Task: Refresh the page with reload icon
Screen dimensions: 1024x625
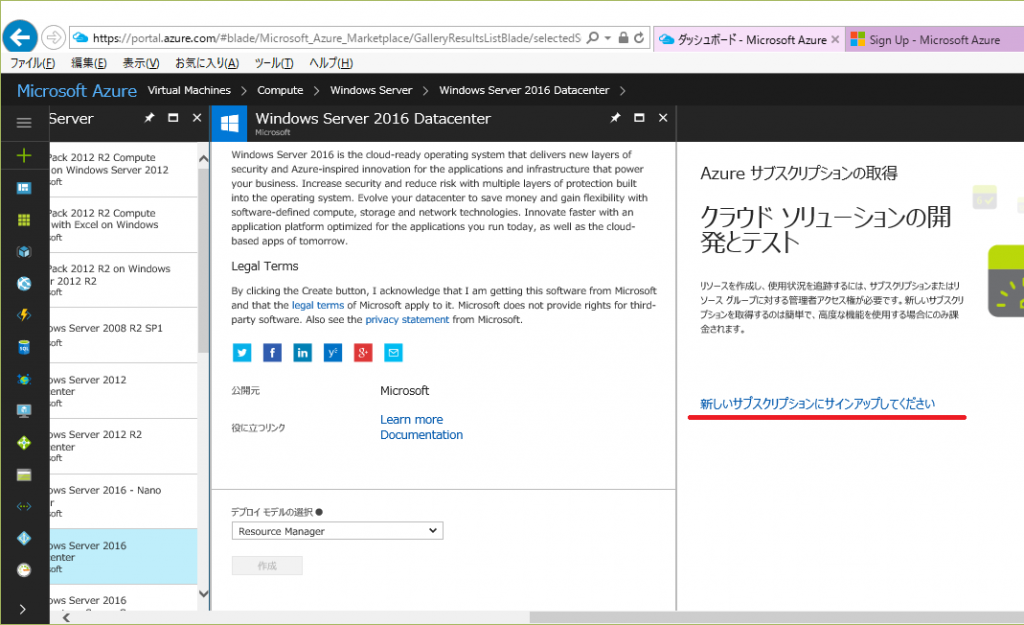Action: click(x=639, y=38)
